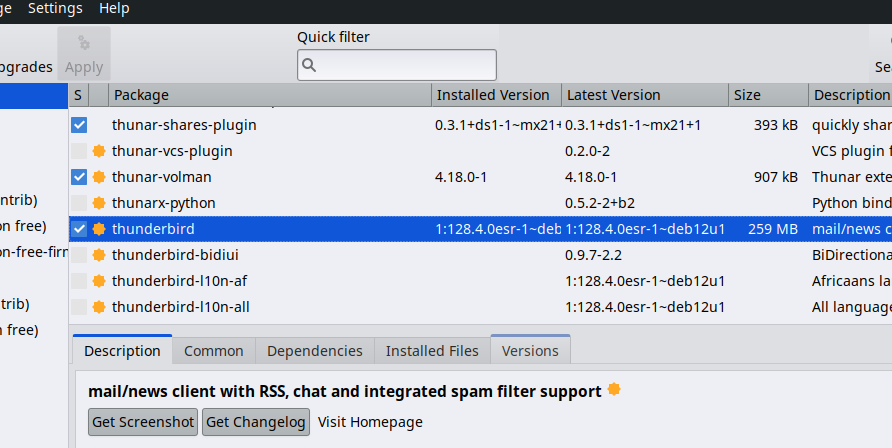Click the 907 kB size cell

[x=776, y=177]
